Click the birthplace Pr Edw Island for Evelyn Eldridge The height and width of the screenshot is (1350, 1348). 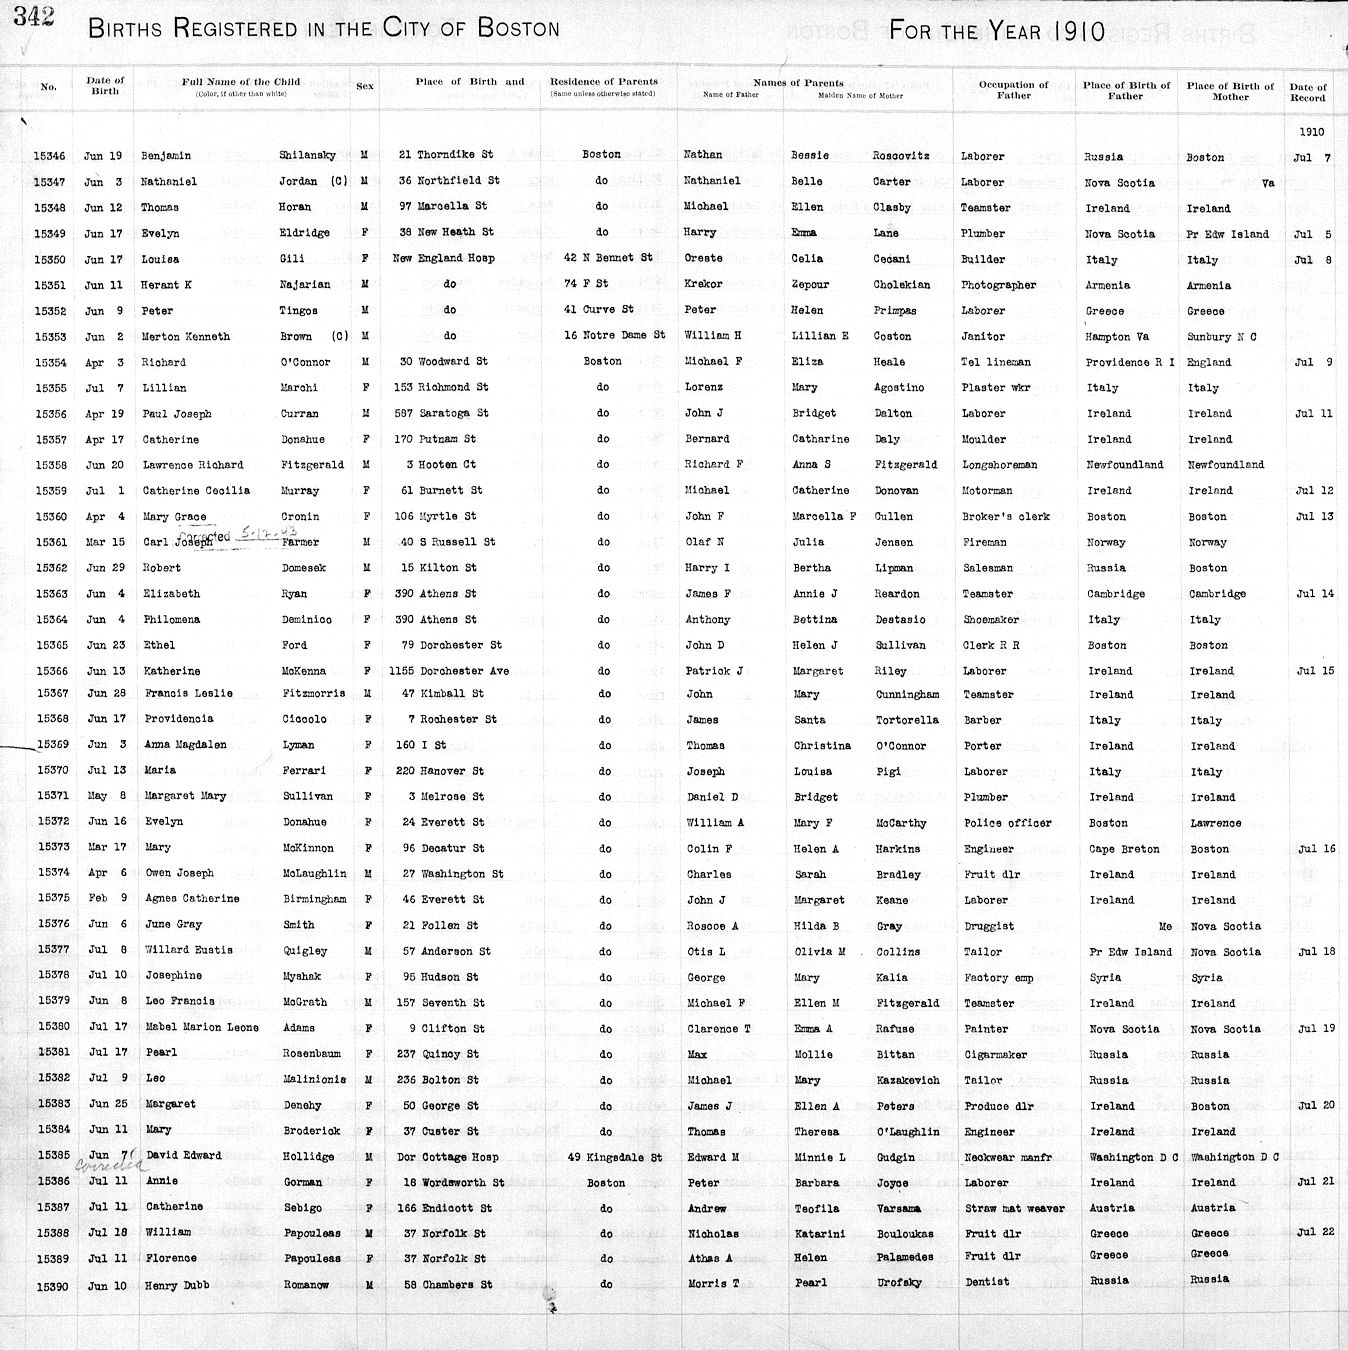[1228, 234]
